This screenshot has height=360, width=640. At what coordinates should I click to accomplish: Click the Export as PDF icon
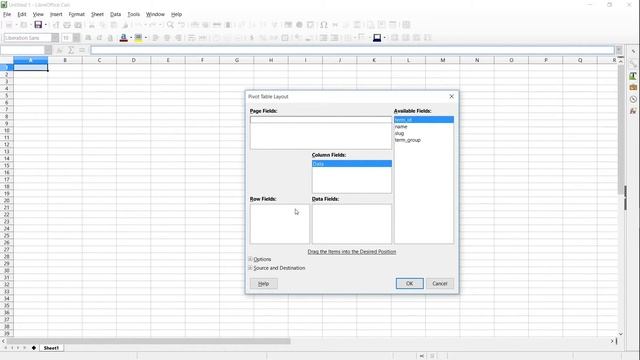click(56, 25)
